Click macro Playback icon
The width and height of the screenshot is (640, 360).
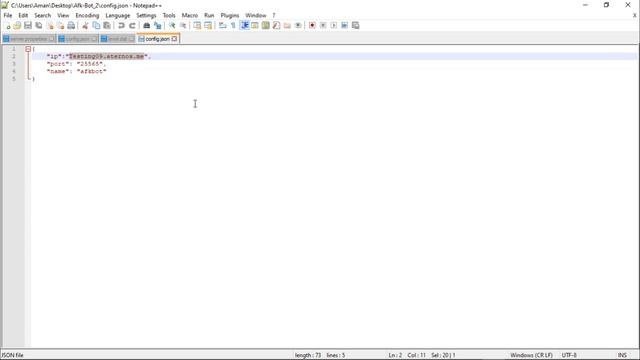point(333,26)
